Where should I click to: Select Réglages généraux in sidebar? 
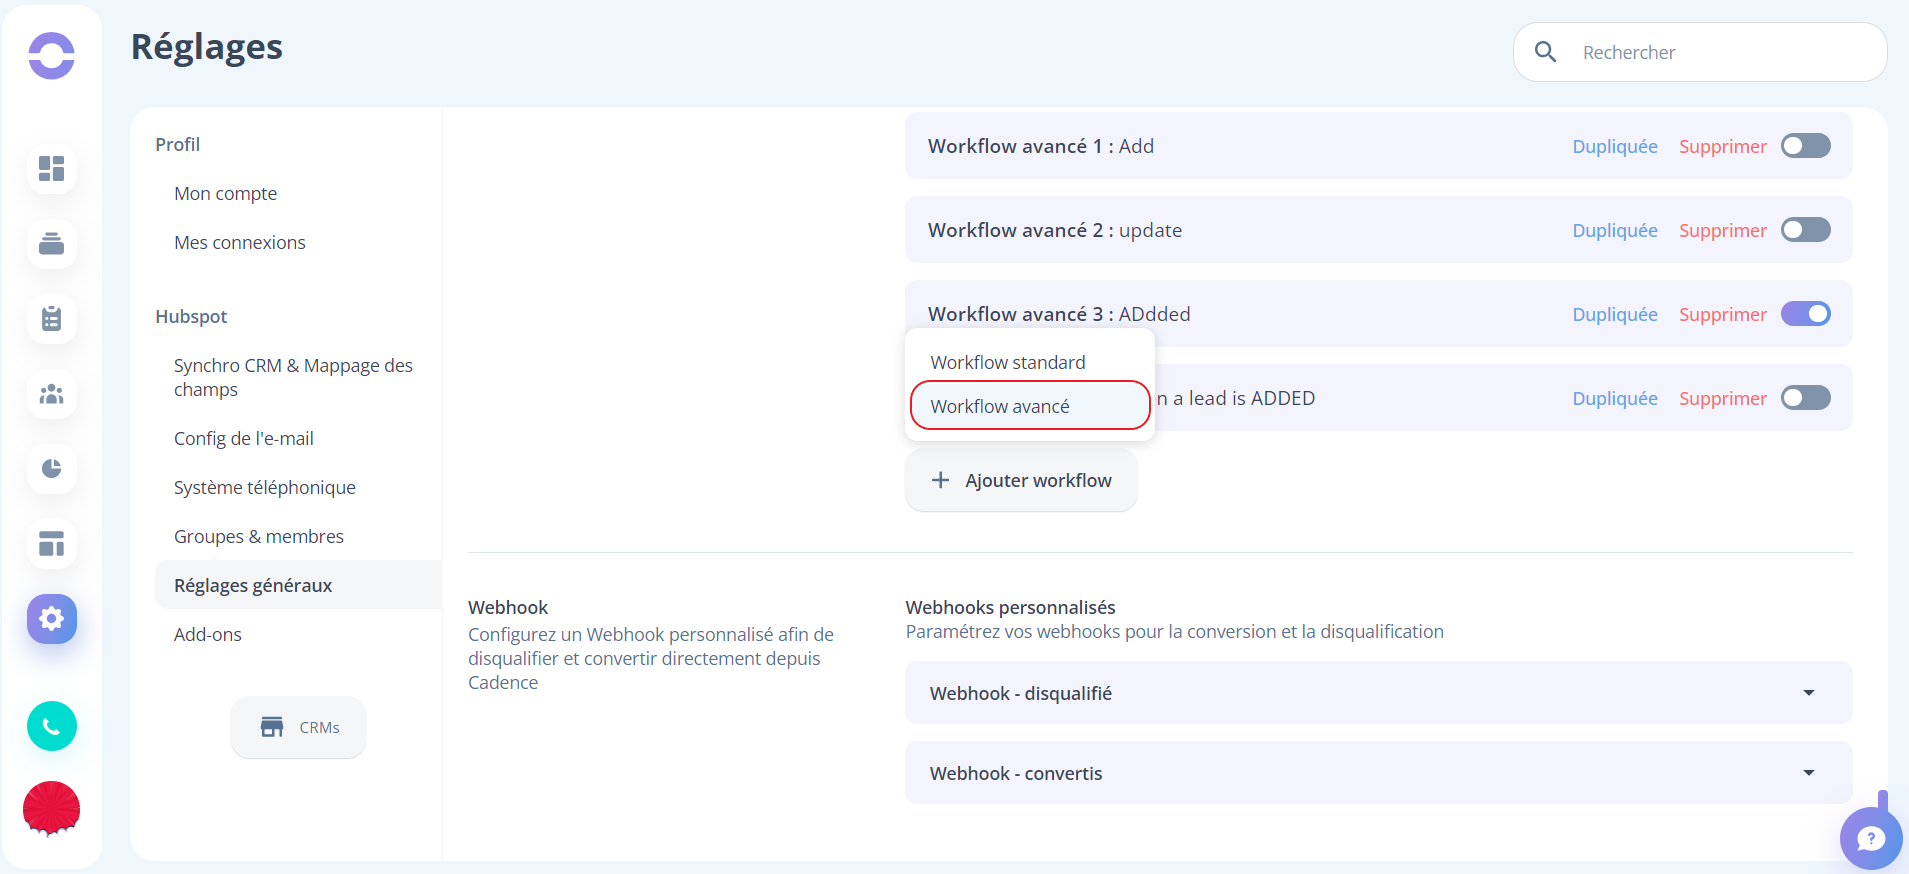point(298,585)
